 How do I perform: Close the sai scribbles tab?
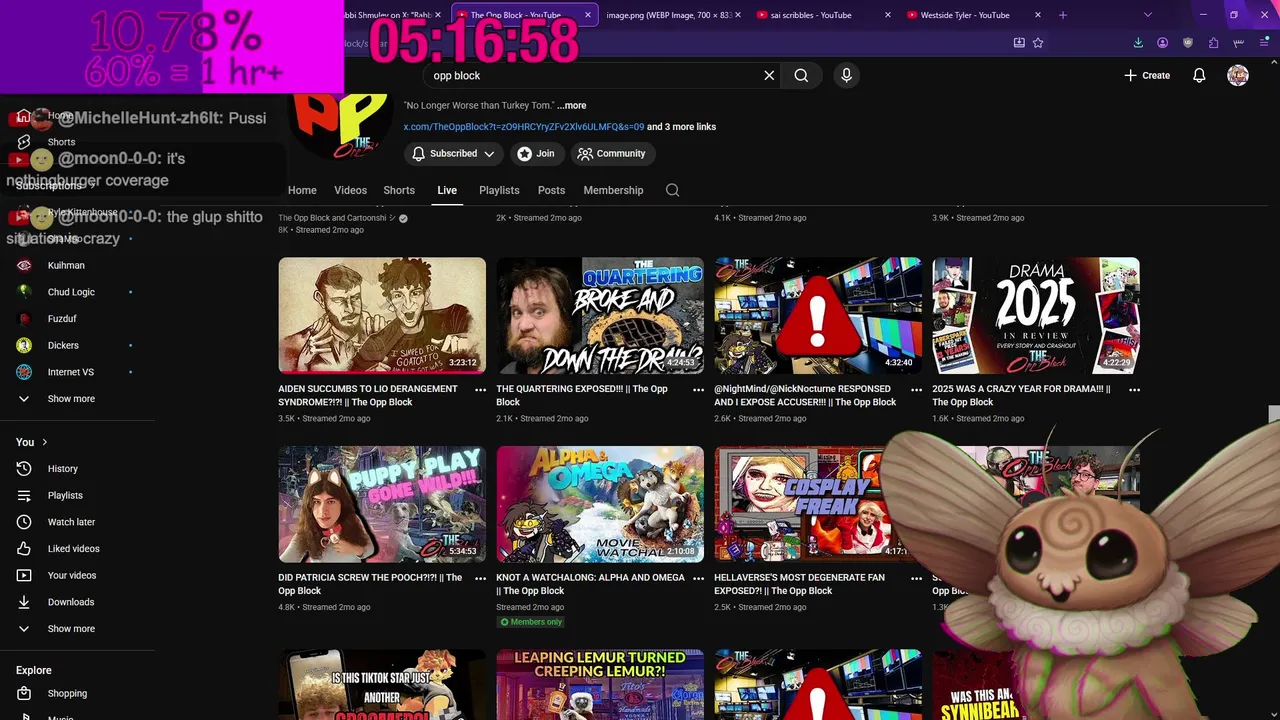click(x=887, y=15)
